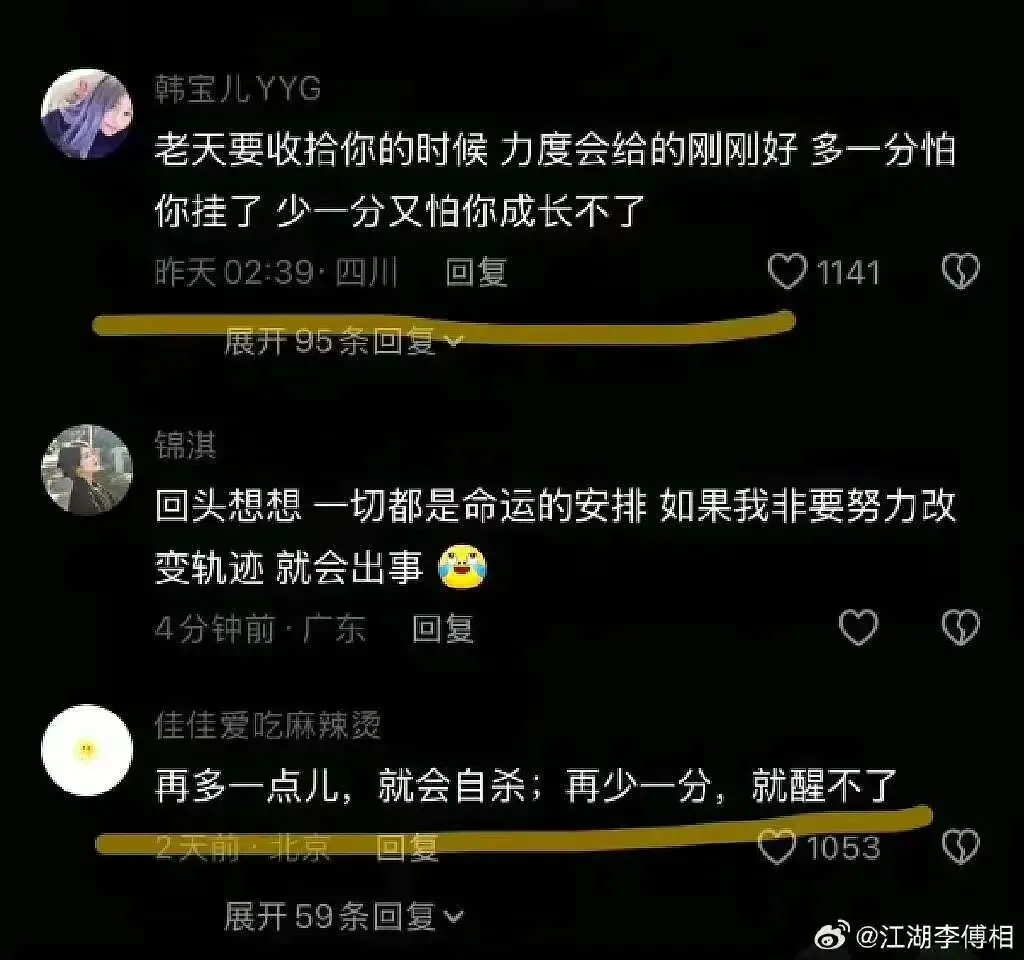Open 韩宝儿YYG's avatar profile

point(87,114)
